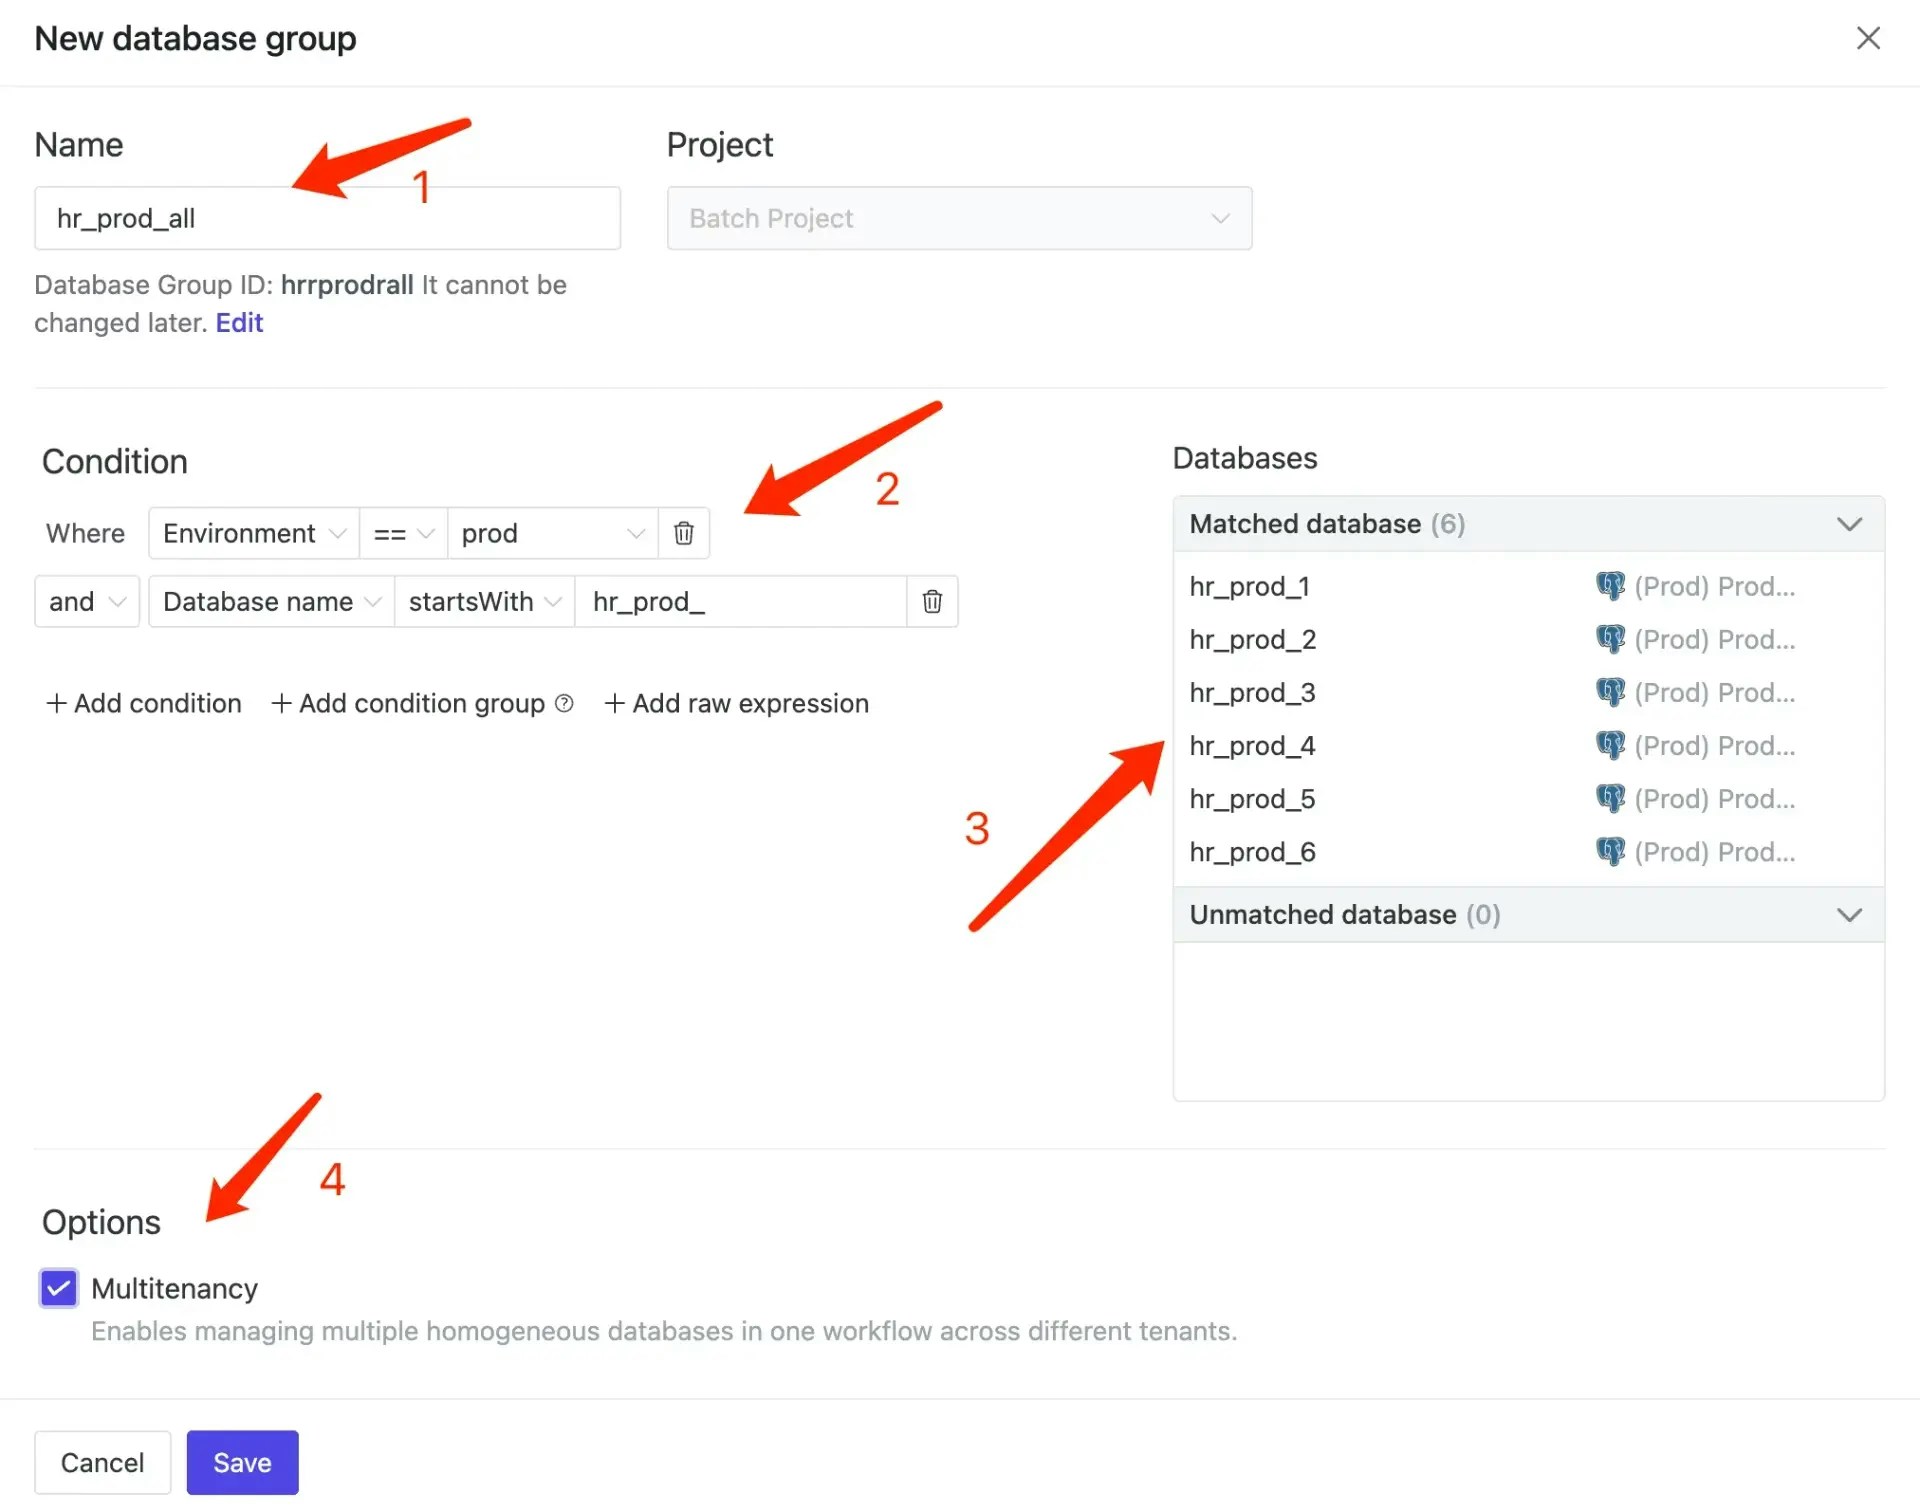Screen dimensions: 1920x1512
Task: Click help icon next to Add condition group
Action: click(564, 703)
